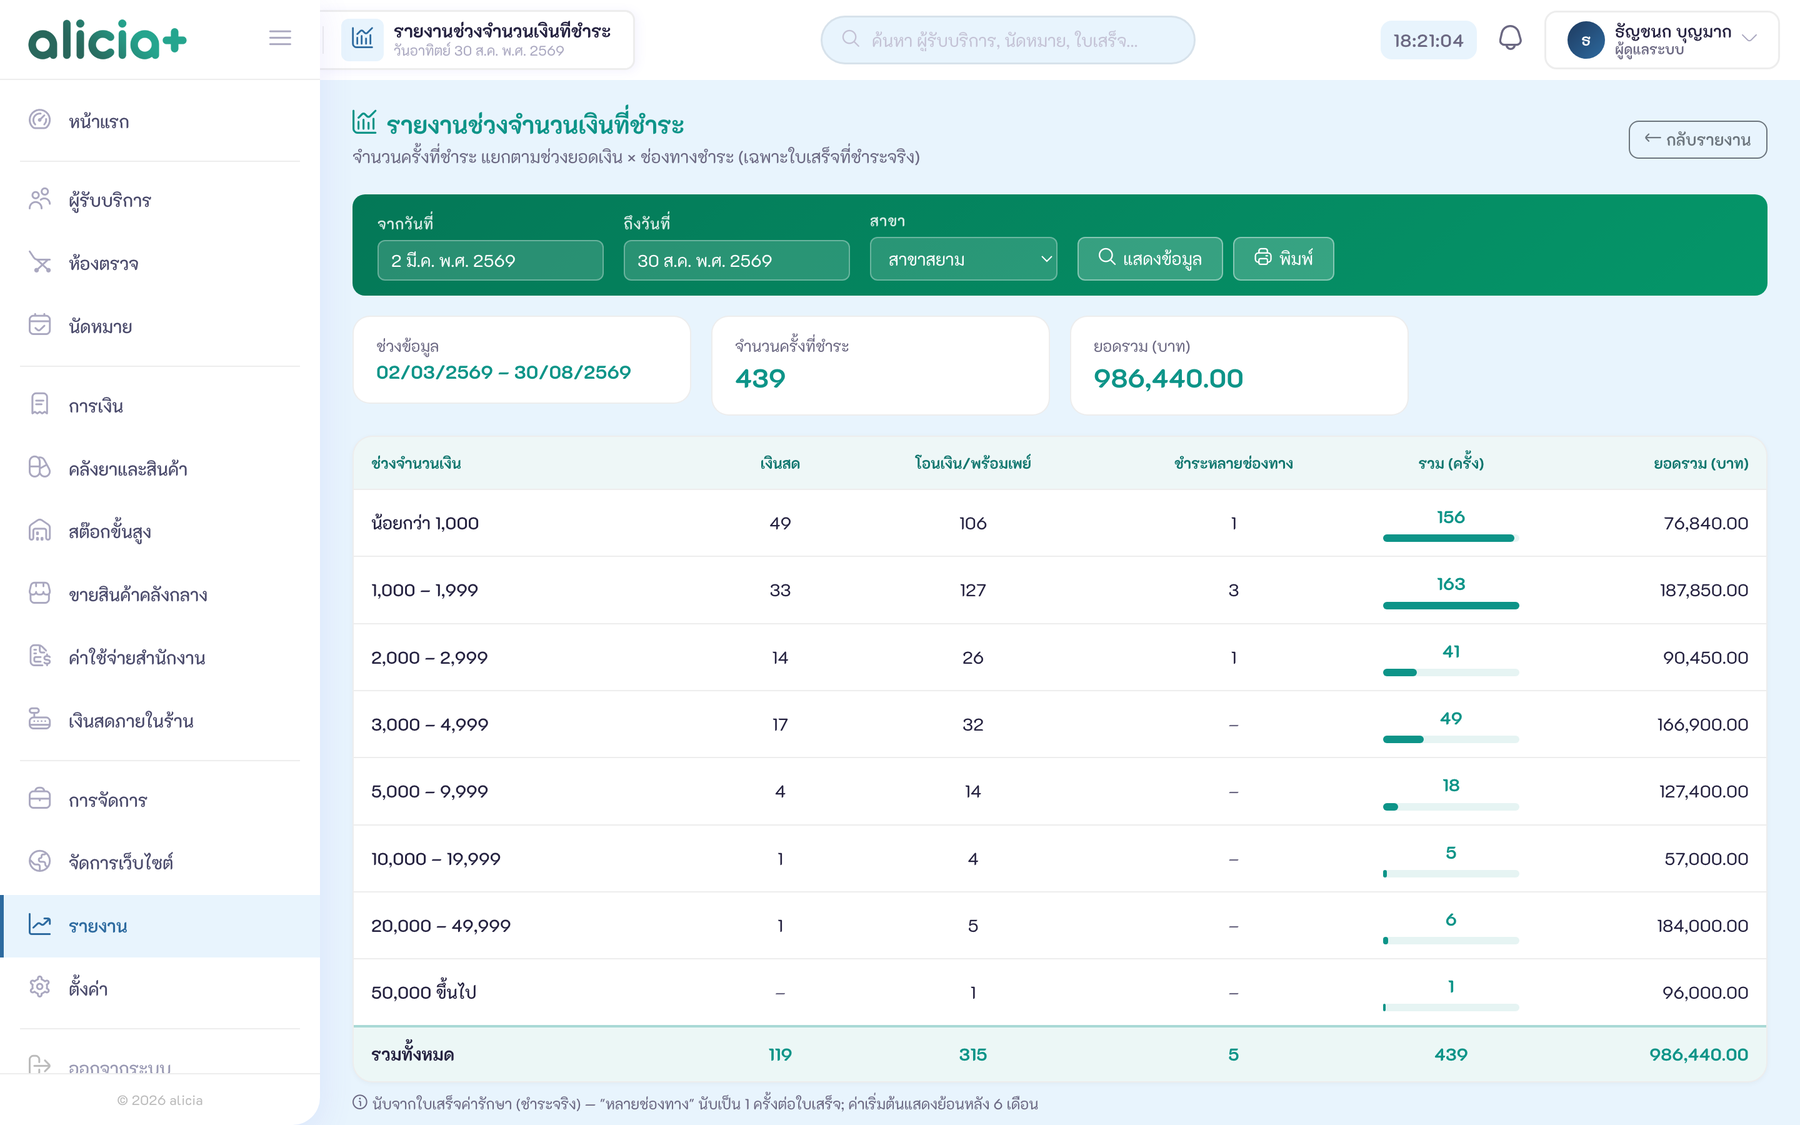Click เงินสดภายในร้าน cash register icon
Viewport: 1800px width, 1125px height.
40,719
